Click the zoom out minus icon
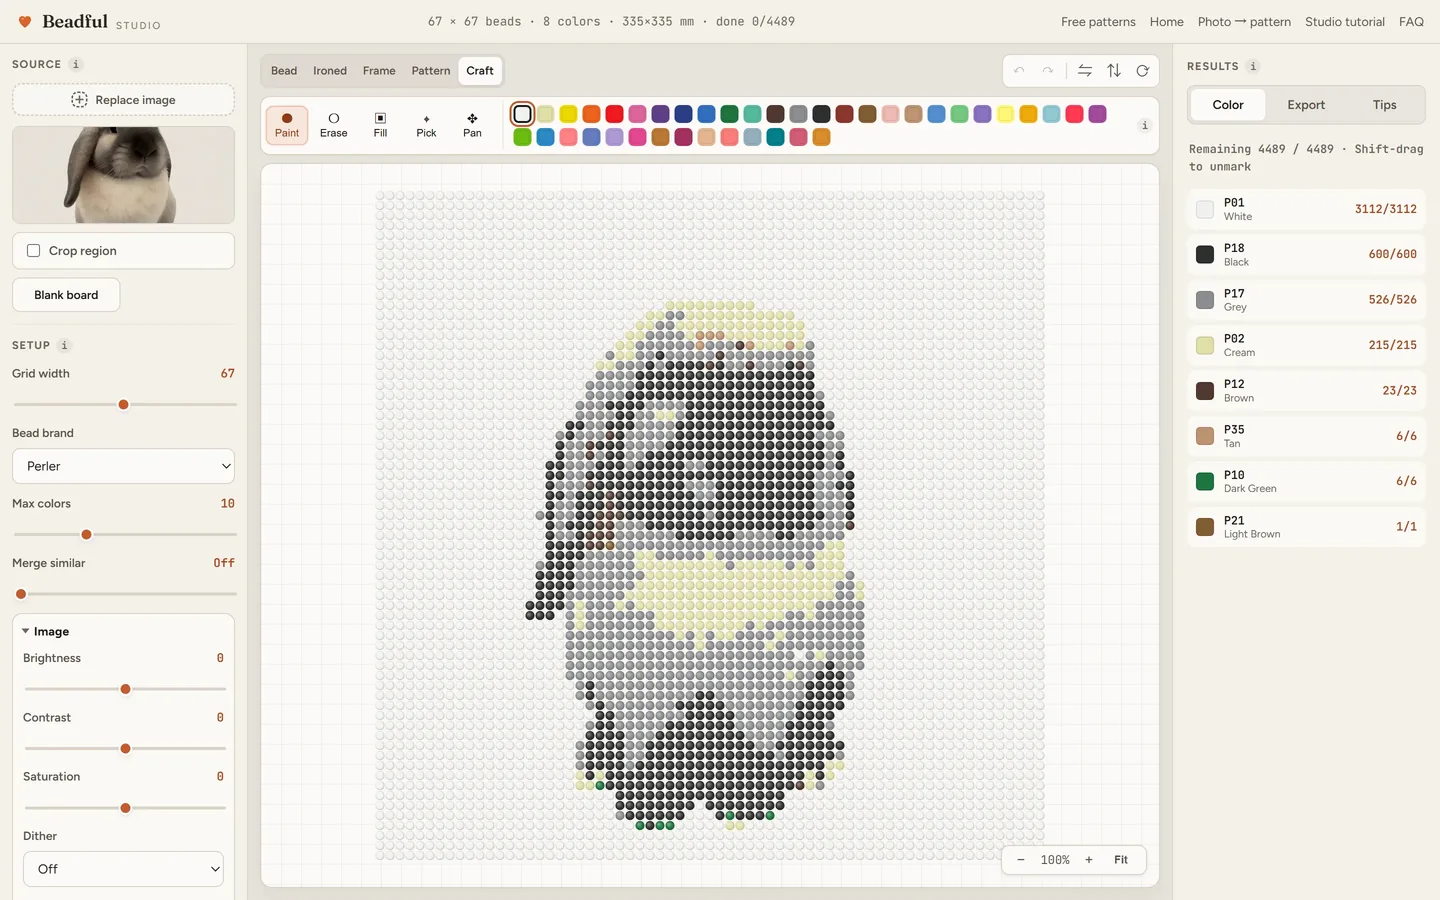Image resolution: width=1440 pixels, height=900 pixels. (1020, 860)
